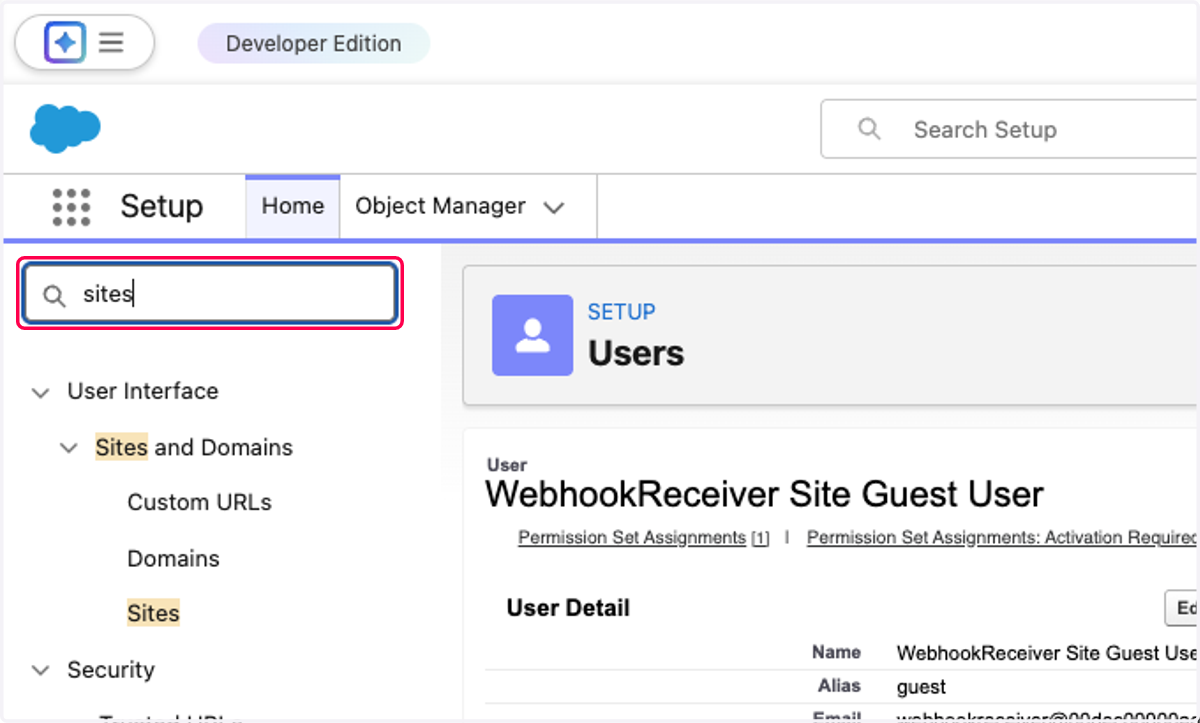Click the Setup app title

coord(161,206)
